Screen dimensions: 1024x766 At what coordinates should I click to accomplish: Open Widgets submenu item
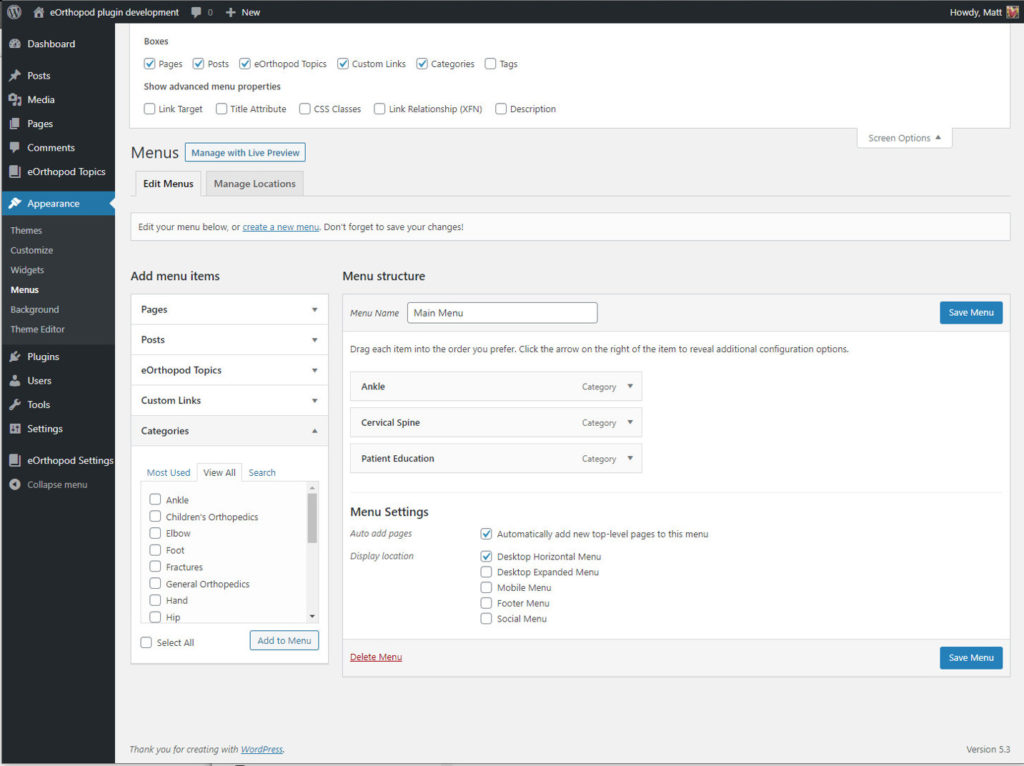pyautogui.click(x=27, y=270)
